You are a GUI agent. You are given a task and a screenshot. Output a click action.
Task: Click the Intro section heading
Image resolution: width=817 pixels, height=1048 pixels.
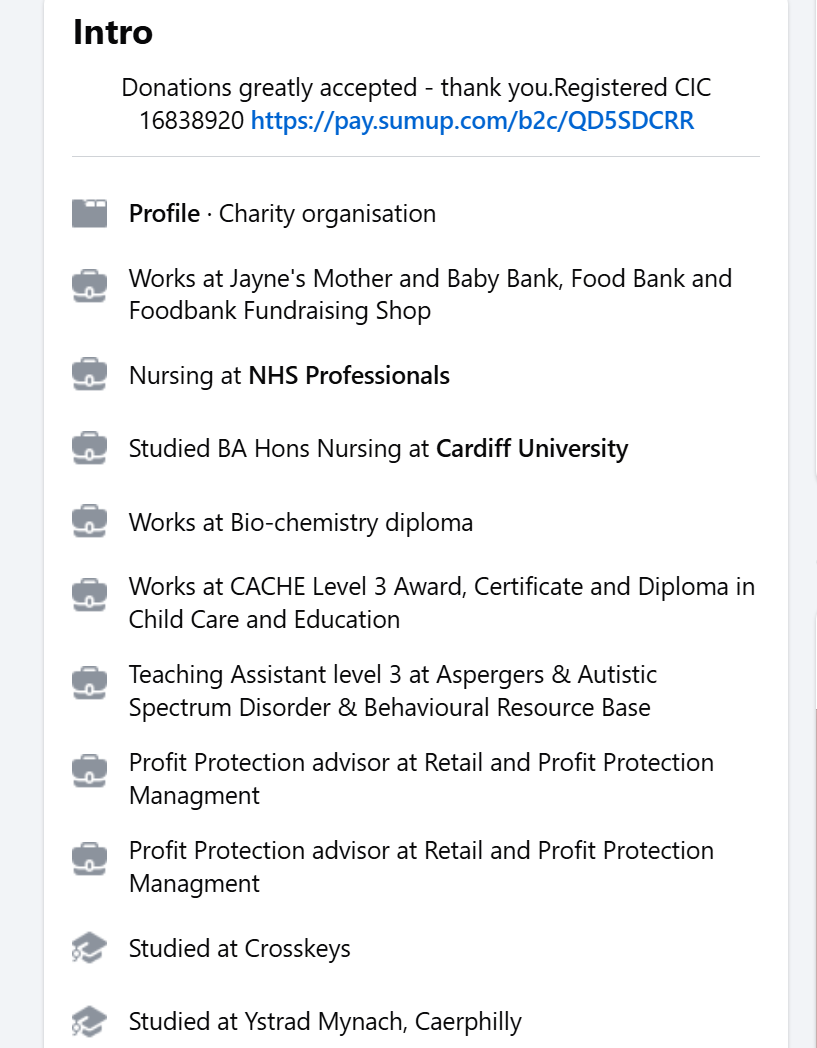[113, 33]
